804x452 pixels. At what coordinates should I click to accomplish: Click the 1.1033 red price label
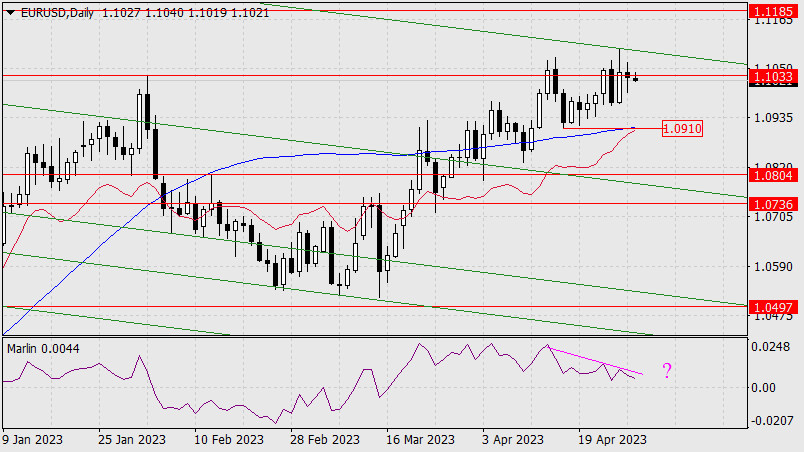pos(773,76)
